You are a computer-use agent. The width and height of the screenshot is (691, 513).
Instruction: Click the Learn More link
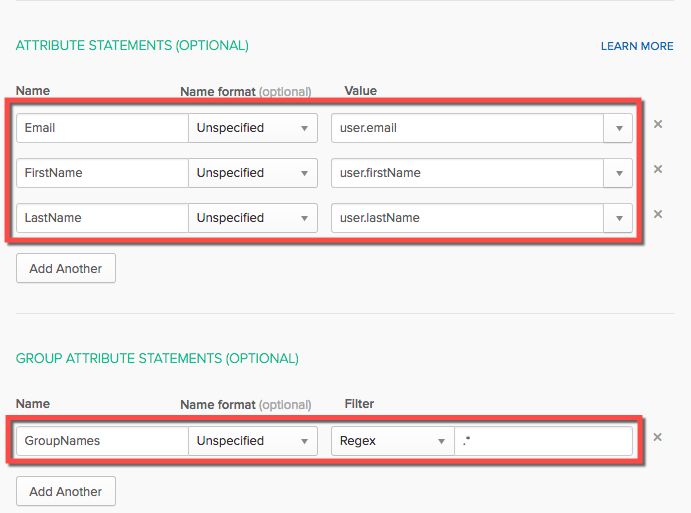[637, 46]
